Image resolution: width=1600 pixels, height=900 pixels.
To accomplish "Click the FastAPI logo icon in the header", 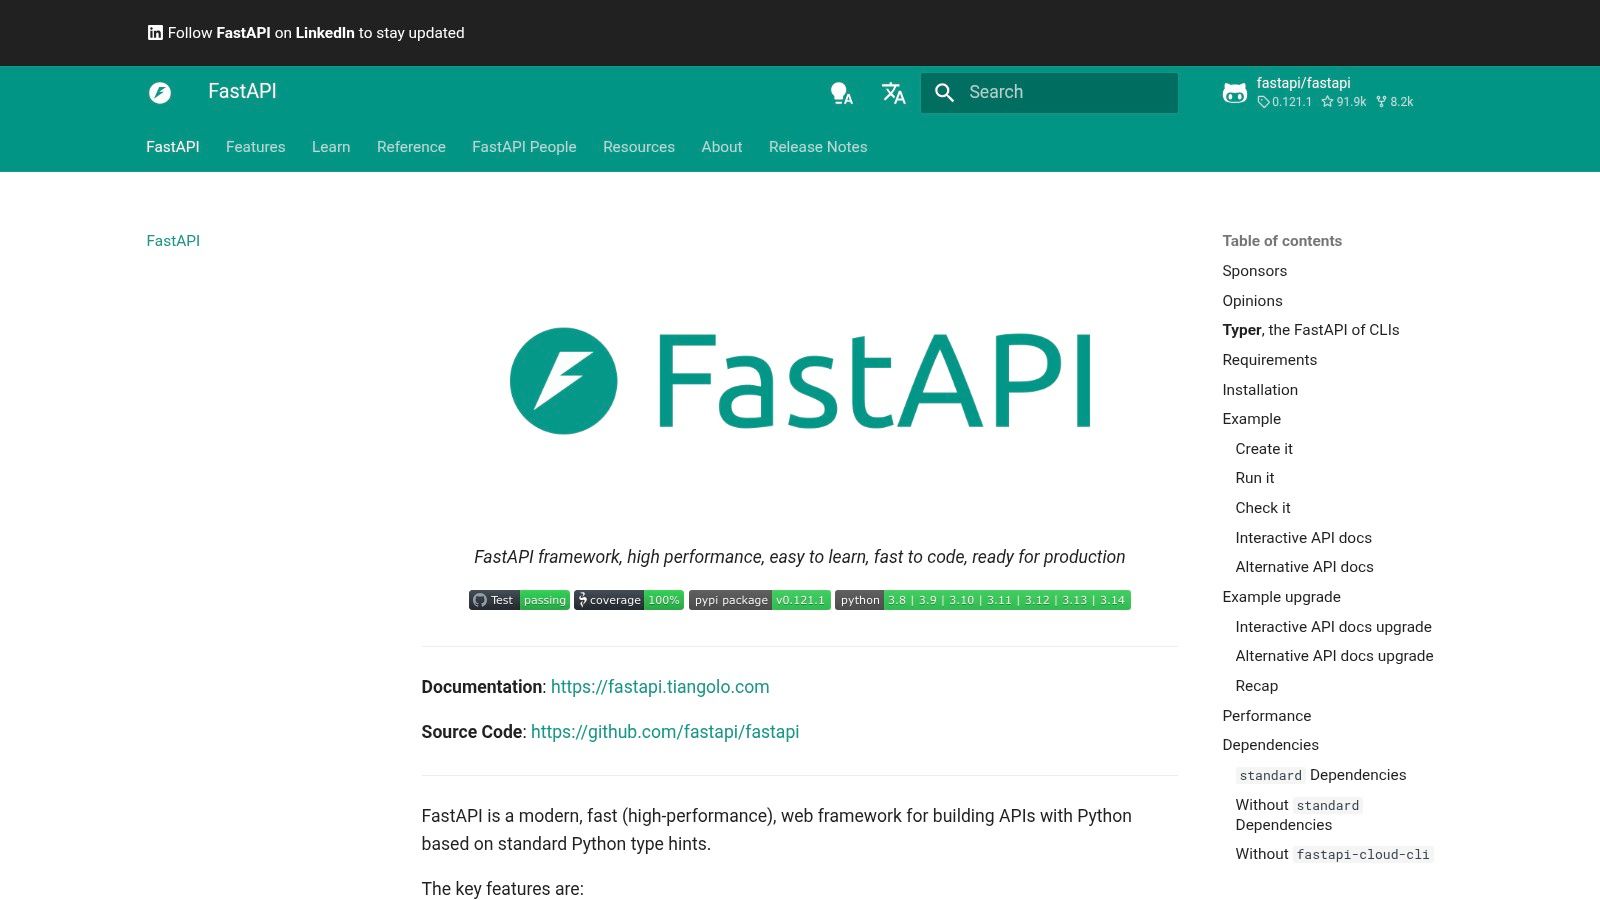I will (160, 93).
